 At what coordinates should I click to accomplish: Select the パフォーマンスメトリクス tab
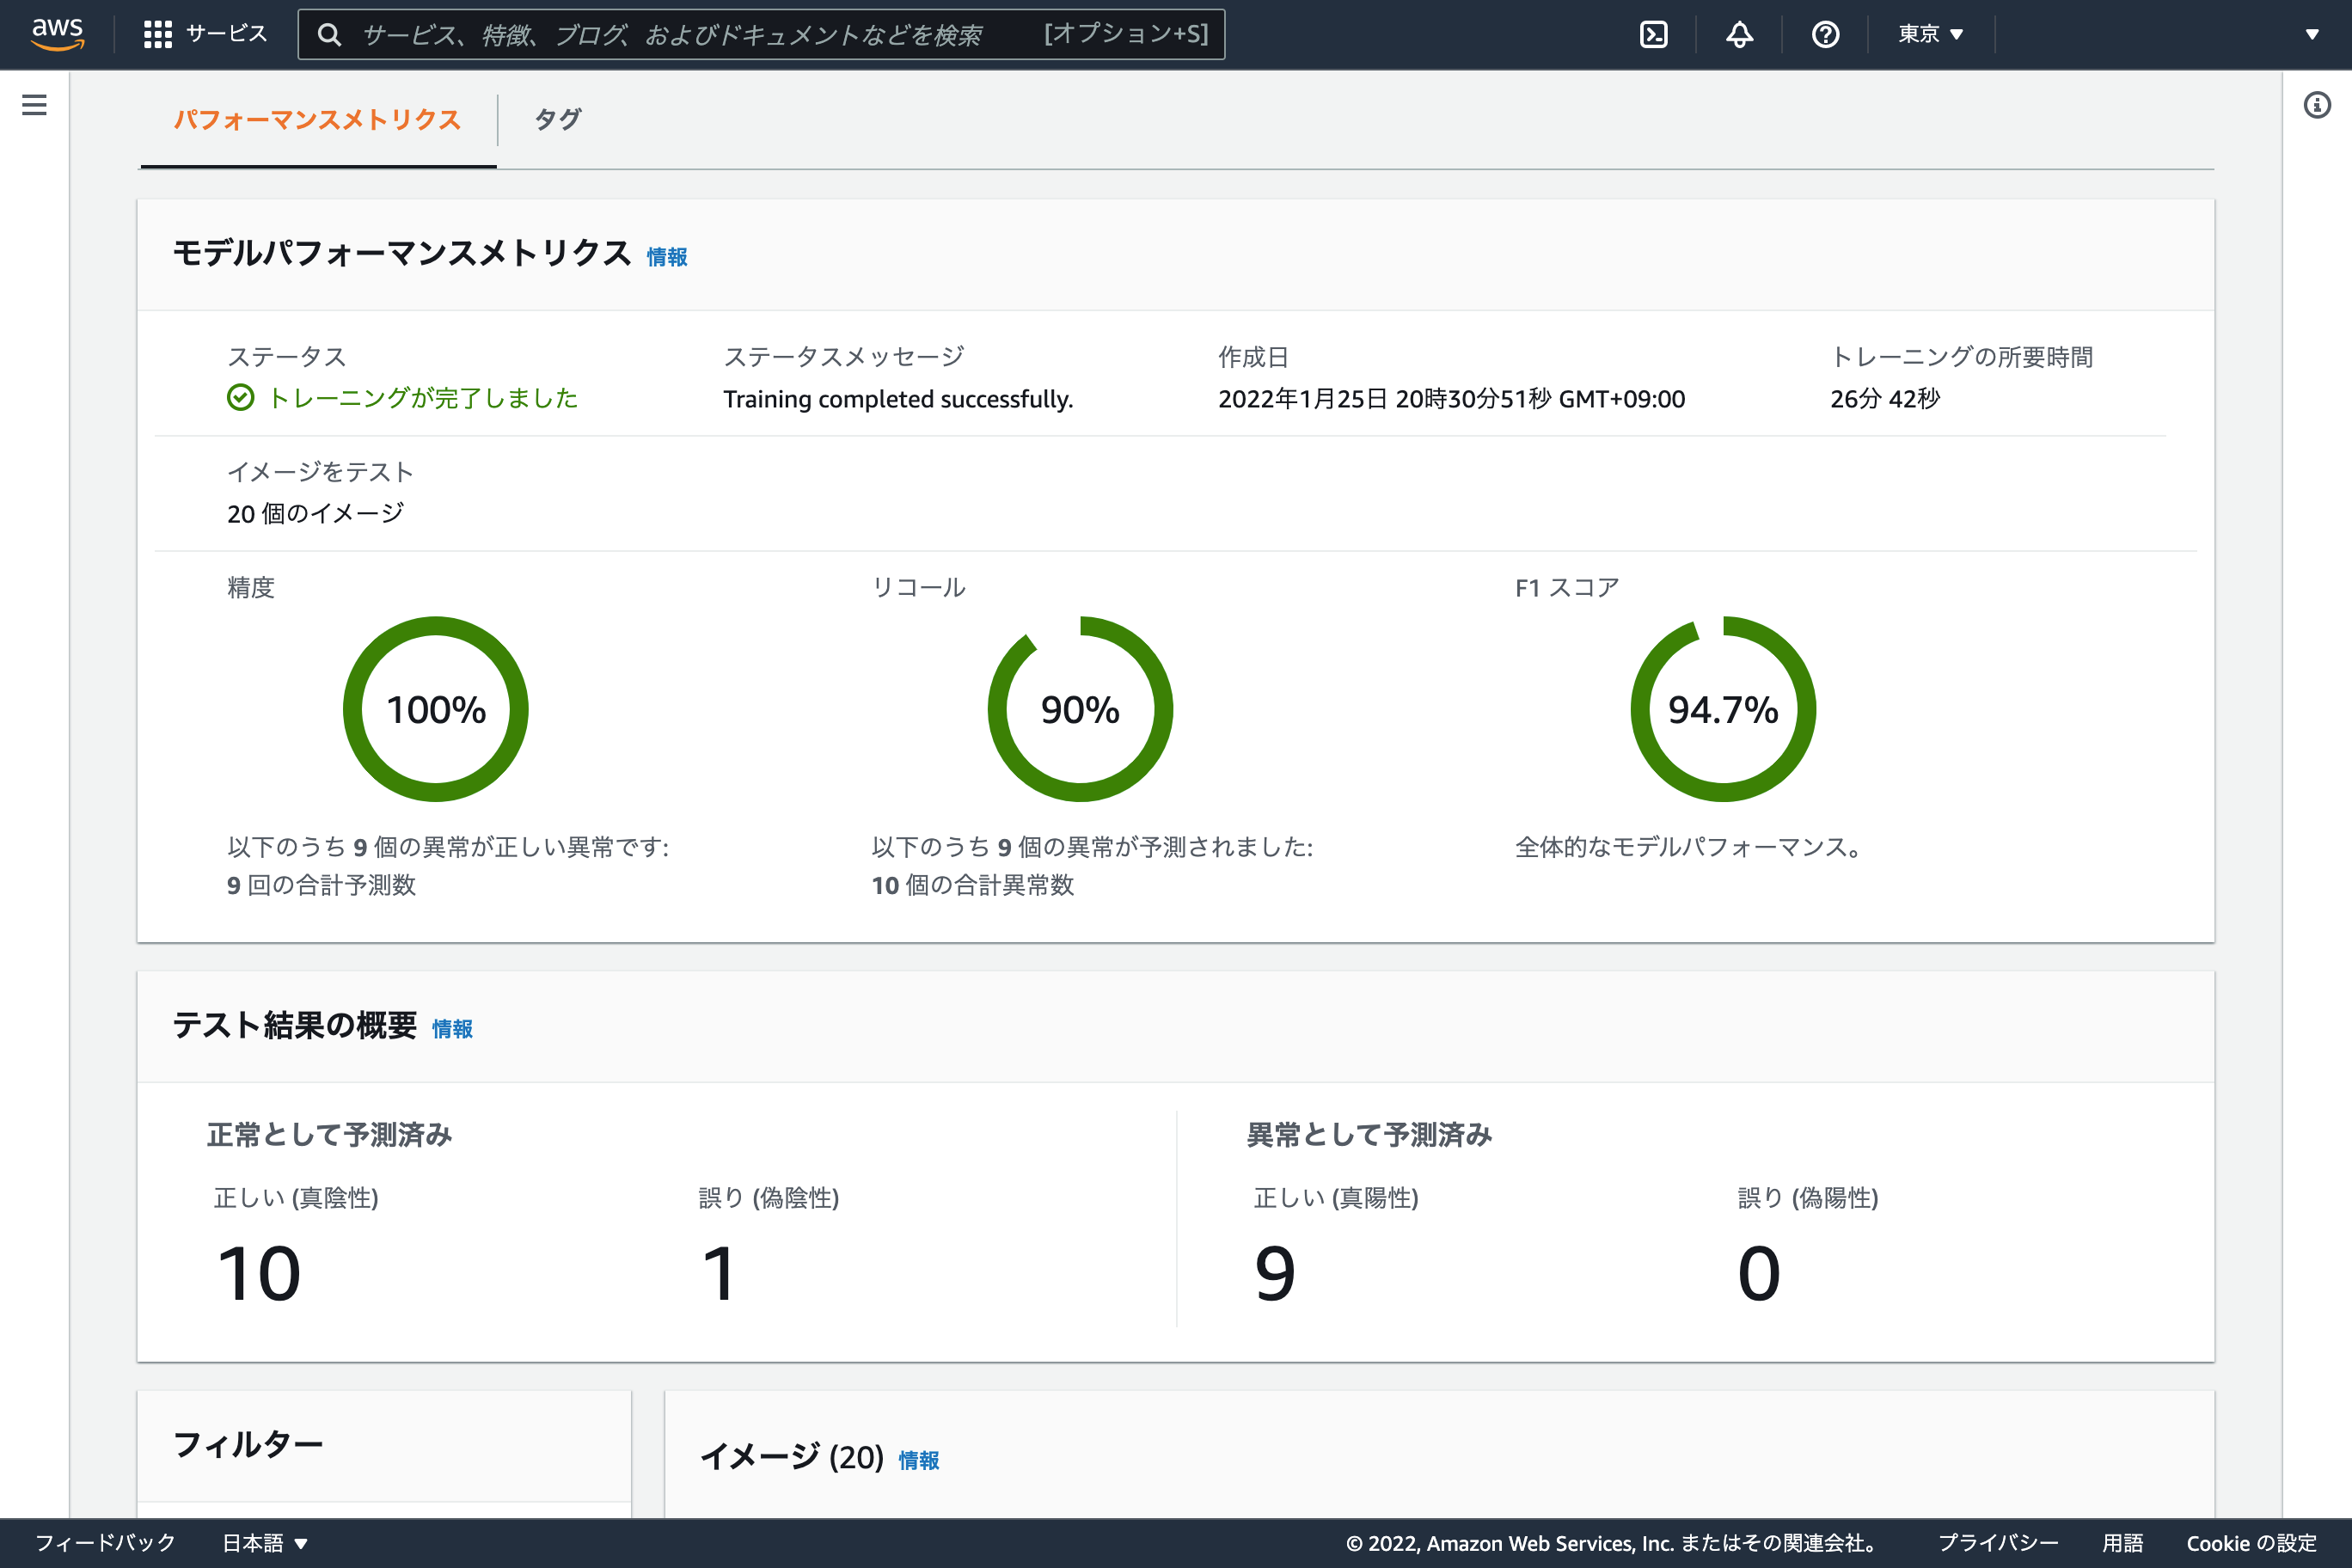click(318, 119)
